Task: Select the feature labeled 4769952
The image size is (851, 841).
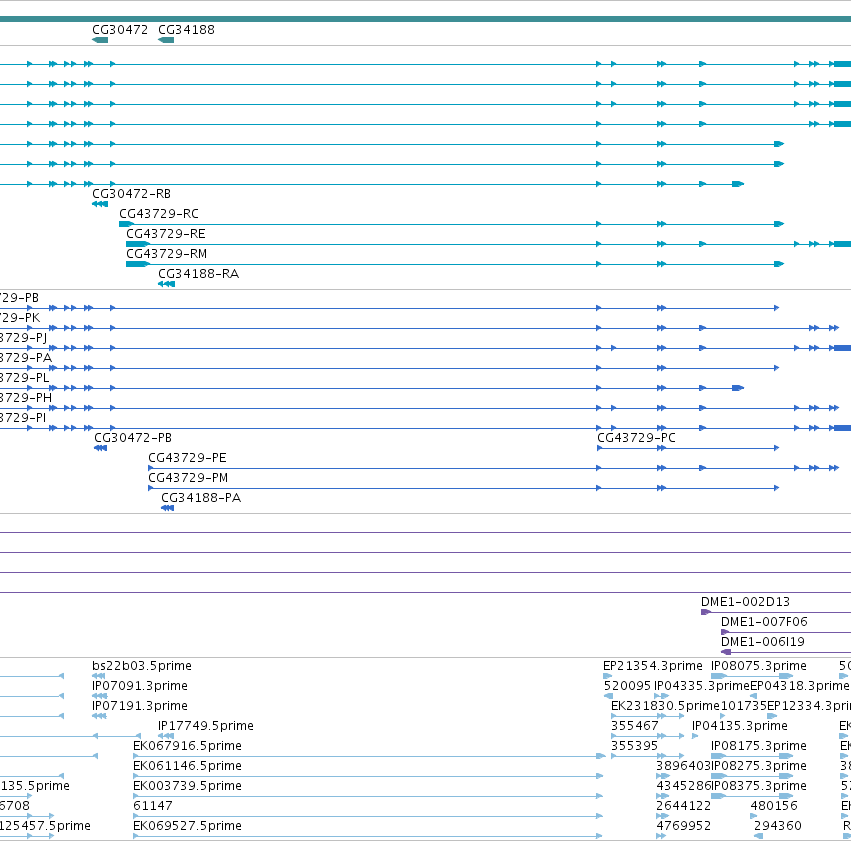Action: pyautogui.click(x=683, y=826)
